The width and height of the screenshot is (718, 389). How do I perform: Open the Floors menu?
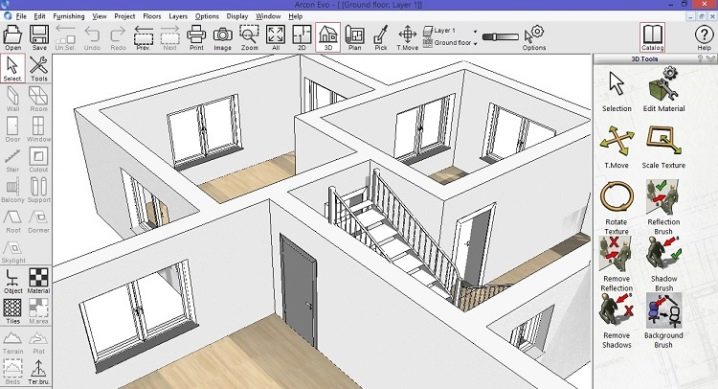pos(152,16)
